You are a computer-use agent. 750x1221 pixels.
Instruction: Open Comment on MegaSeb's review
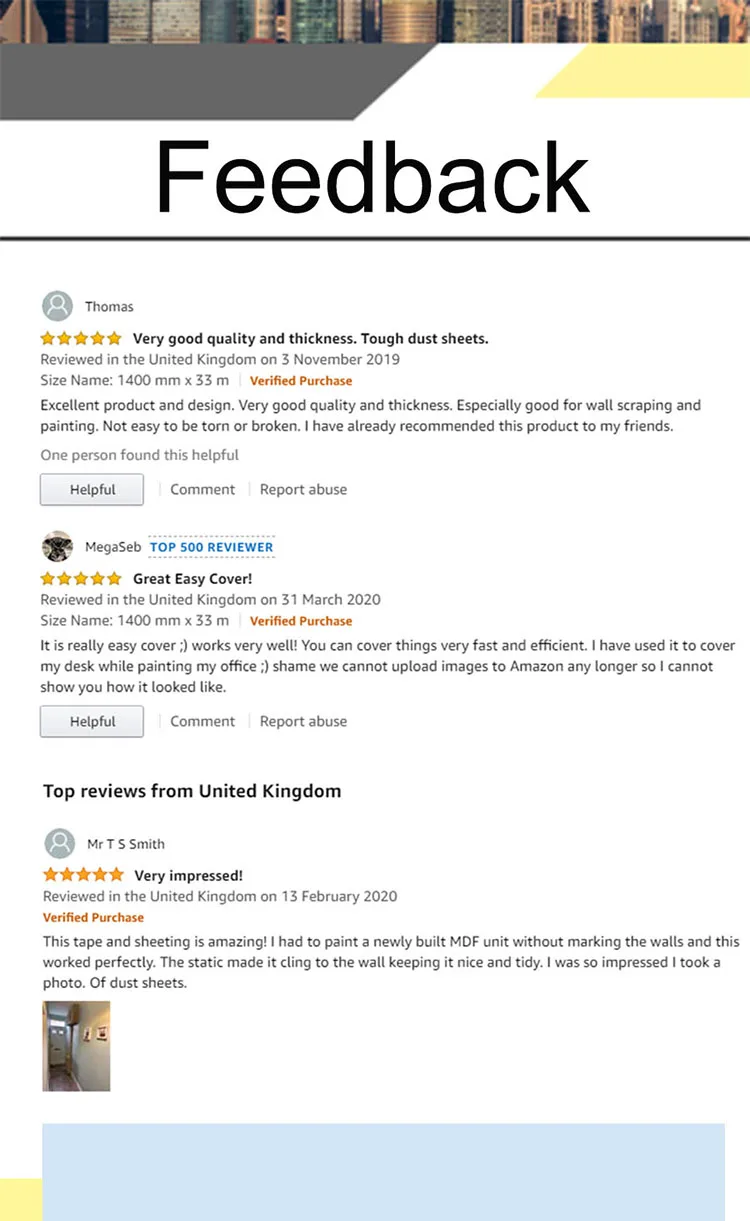(202, 722)
